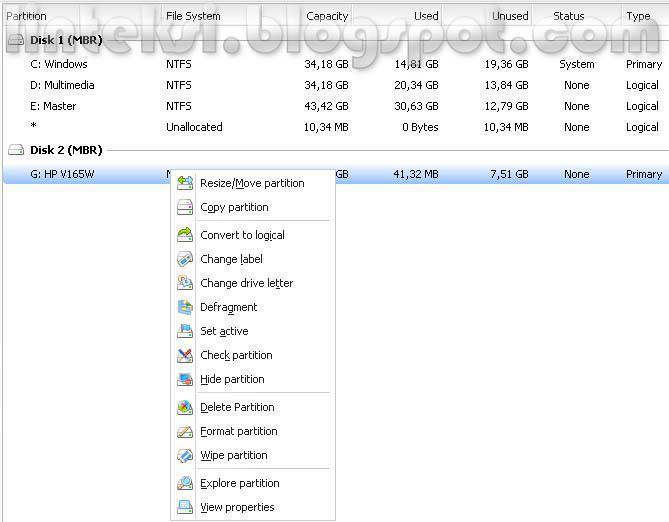This screenshot has width=669, height=522.
Task: Click the Hide partition icon
Action: pos(185,379)
